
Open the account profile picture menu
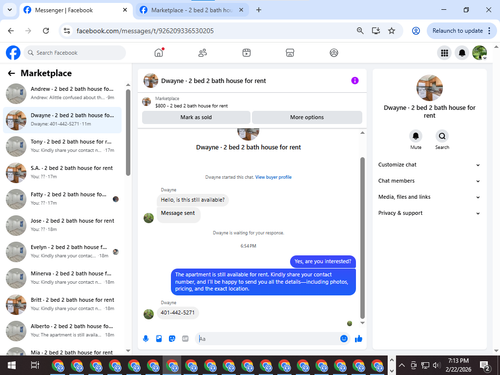coord(480,53)
